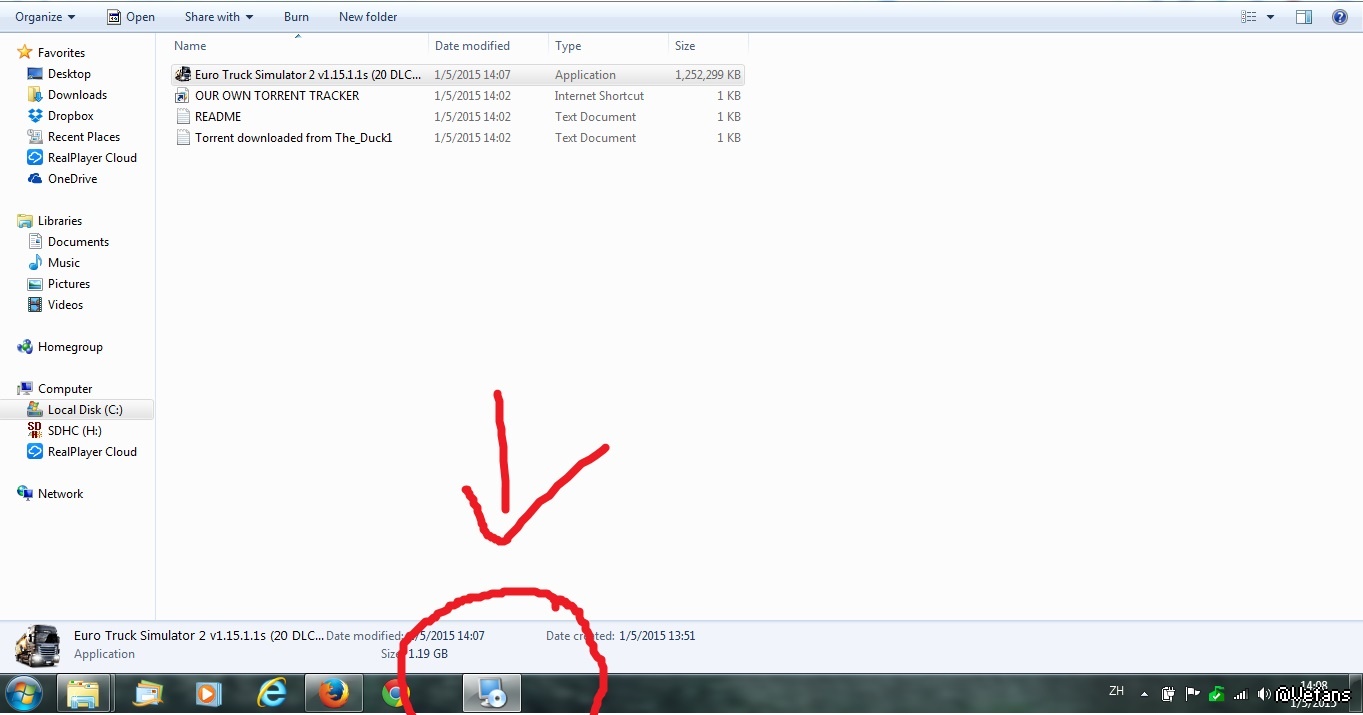
Task: Click the installer disc taskbar icon
Action: click(491, 693)
